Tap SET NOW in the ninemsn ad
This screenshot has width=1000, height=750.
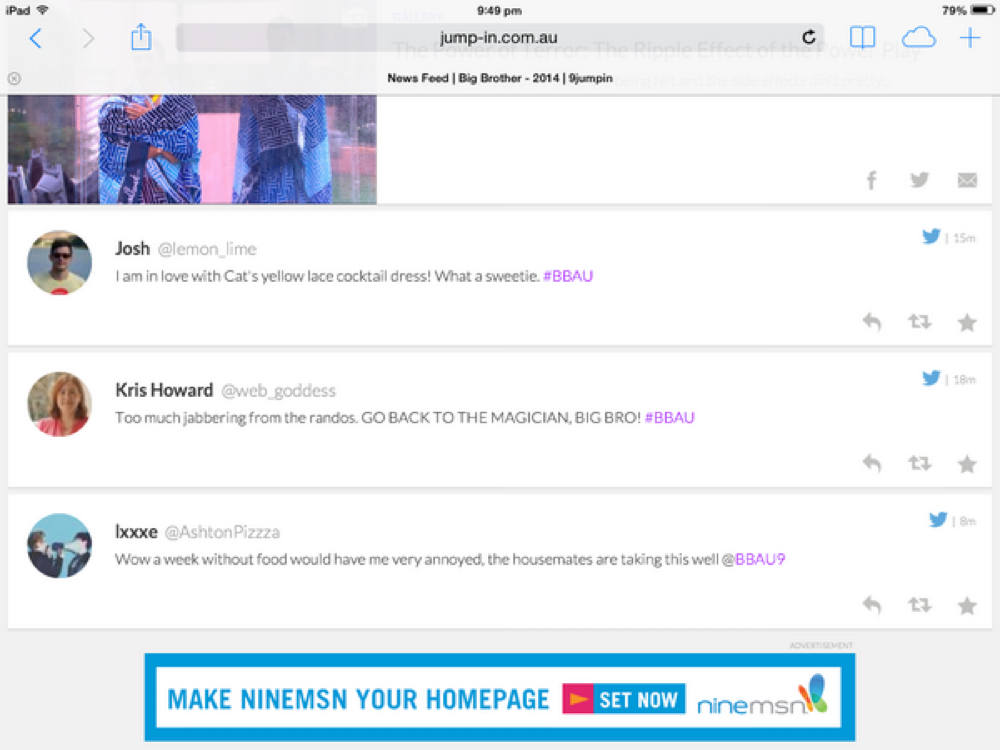click(x=624, y=699)
